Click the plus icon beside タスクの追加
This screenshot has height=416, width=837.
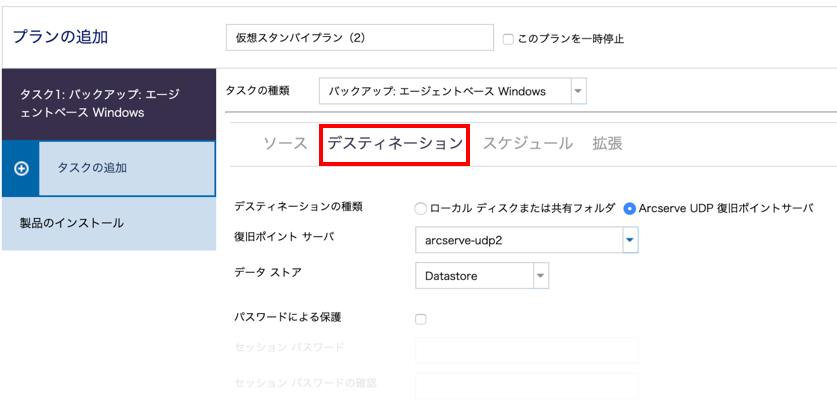21,169
